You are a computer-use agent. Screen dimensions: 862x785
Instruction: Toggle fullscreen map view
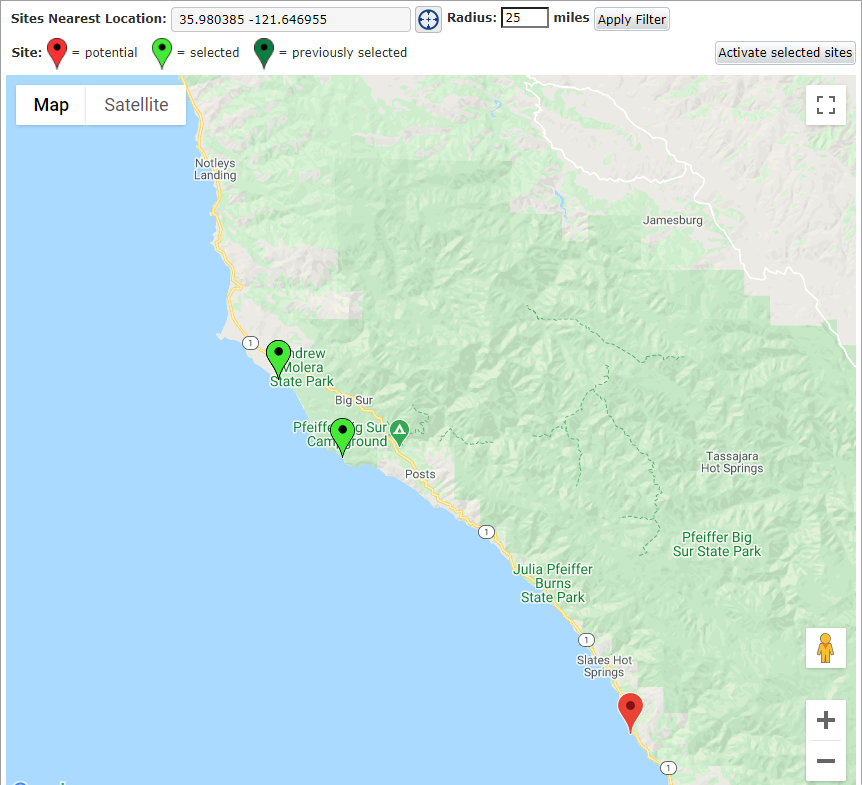click(825, 105)
